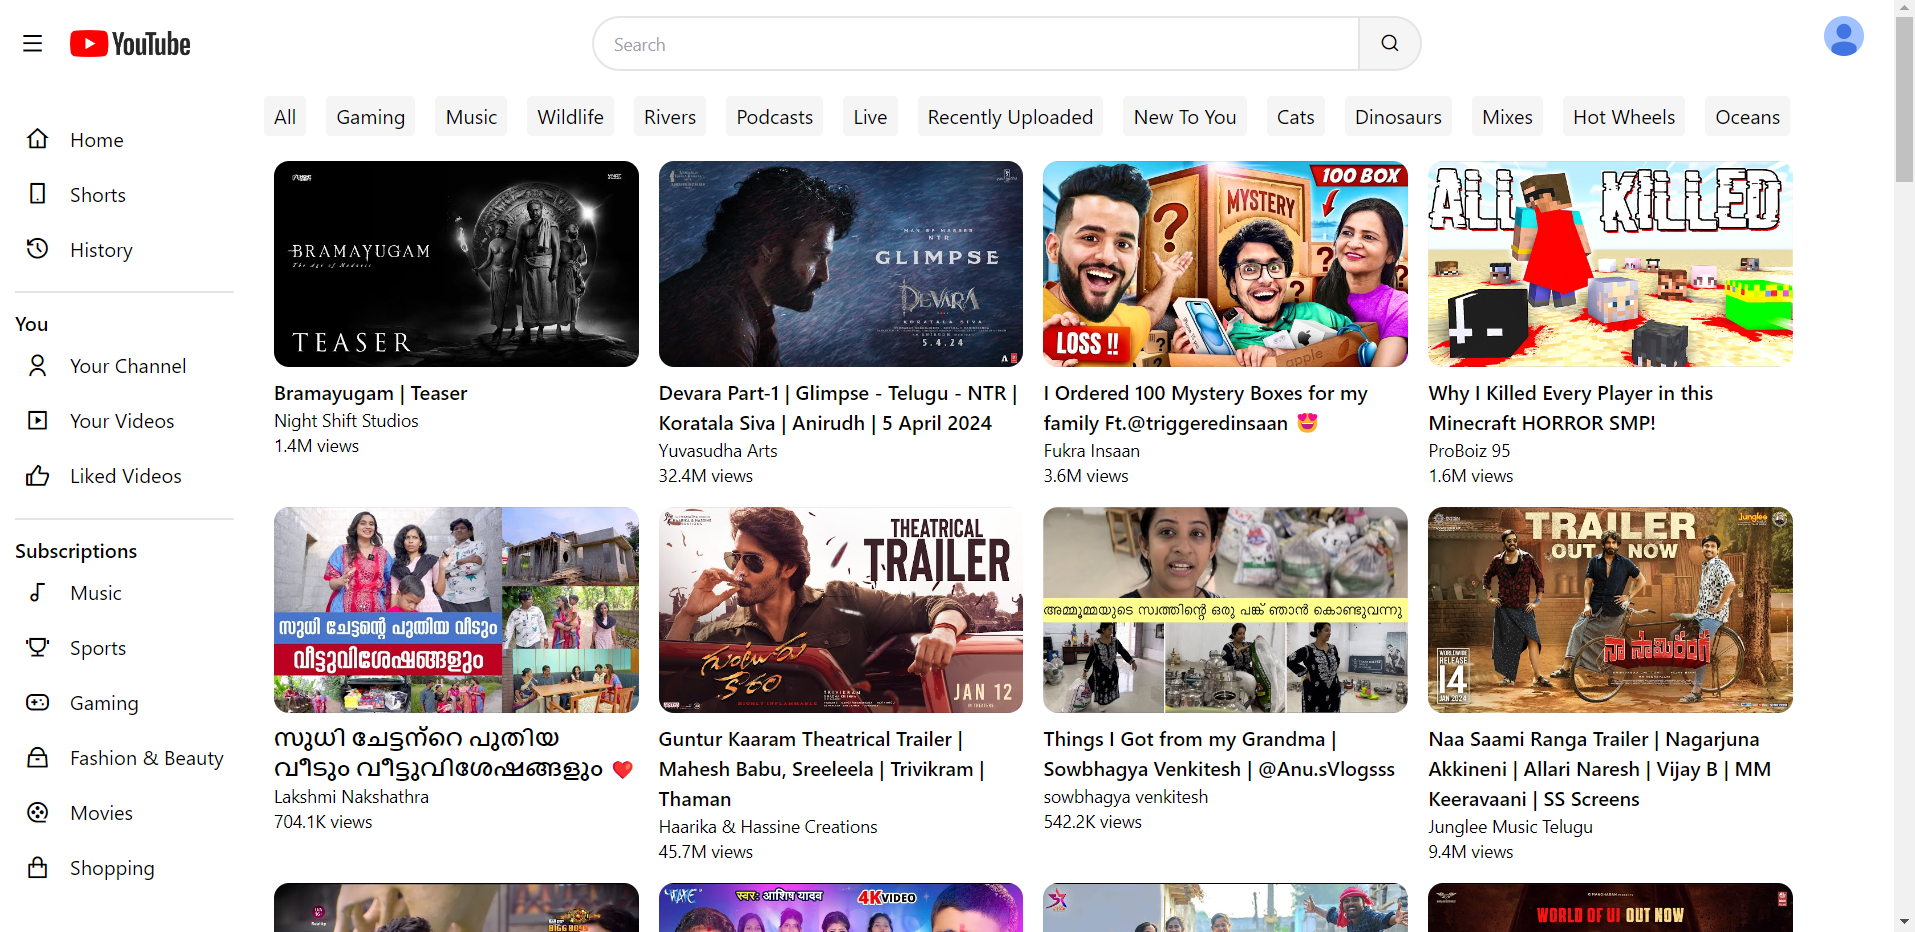The height and width of the screenshot is (932, 1915).
Task: Select the Hot Wheels filter chip
Action: (1624, 117)
